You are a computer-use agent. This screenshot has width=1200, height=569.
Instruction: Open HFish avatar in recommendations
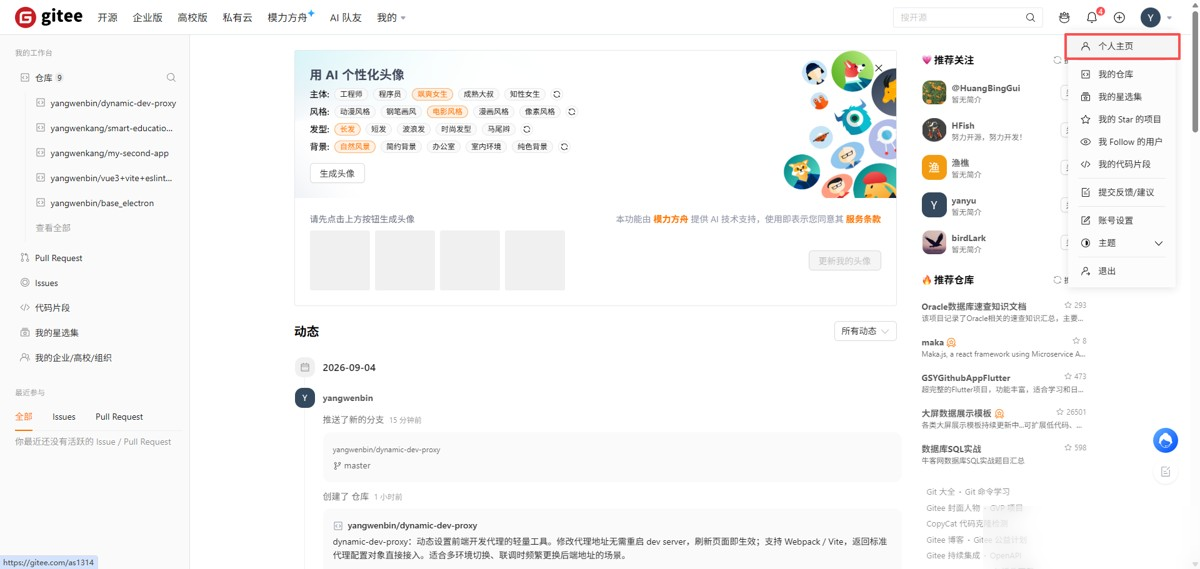click(934, 130)
